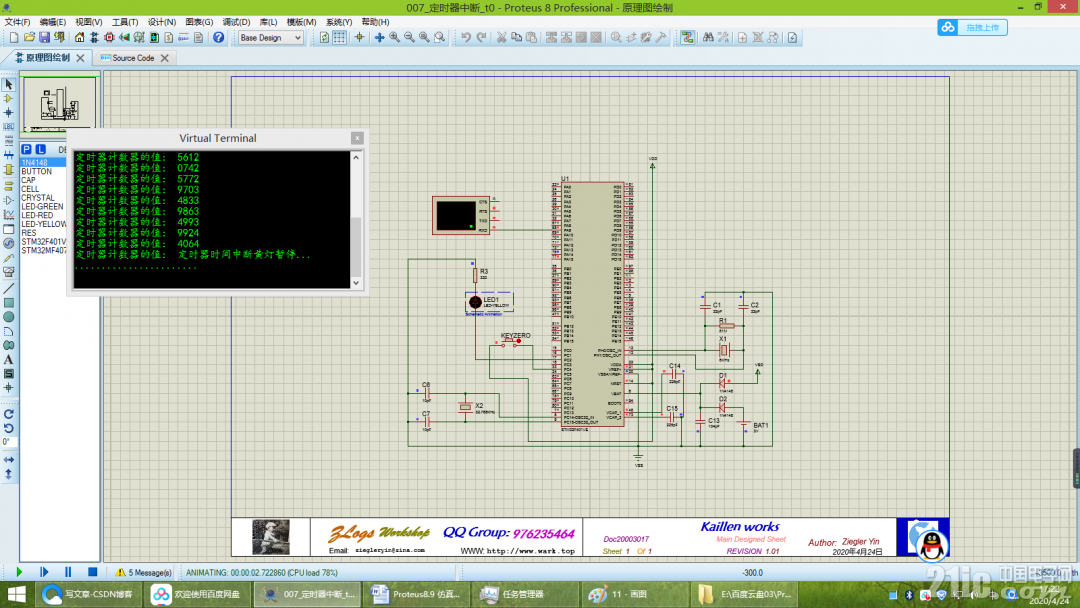Switch to the 写文章-CSDN博客 taskbar window
This screenshot has width=1080, height=608.
pos(88,594)
